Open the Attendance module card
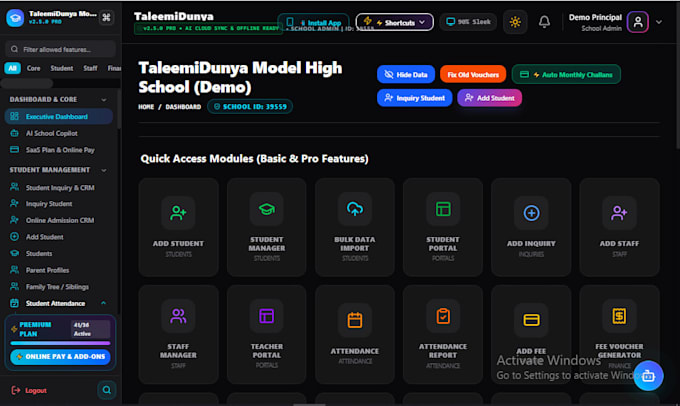 (355, 334)
